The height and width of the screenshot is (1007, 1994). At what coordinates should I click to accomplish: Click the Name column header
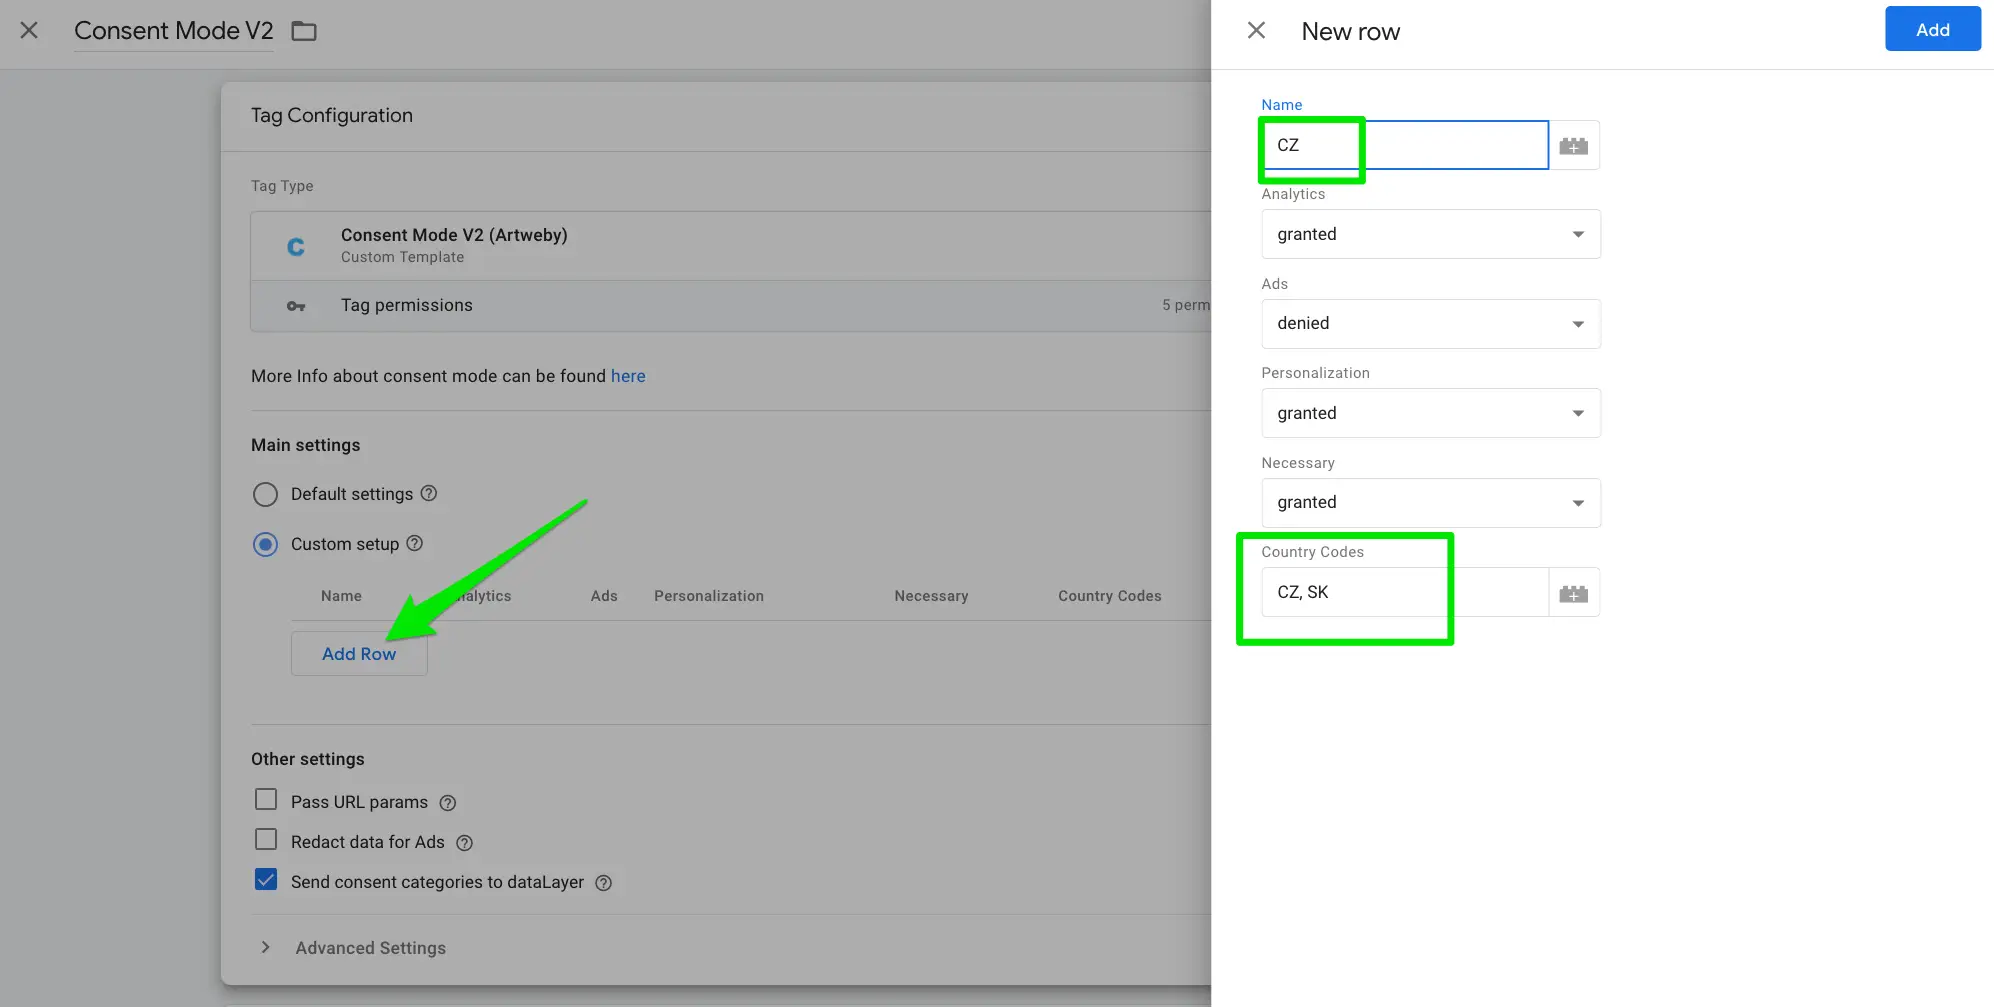[341, 596]
